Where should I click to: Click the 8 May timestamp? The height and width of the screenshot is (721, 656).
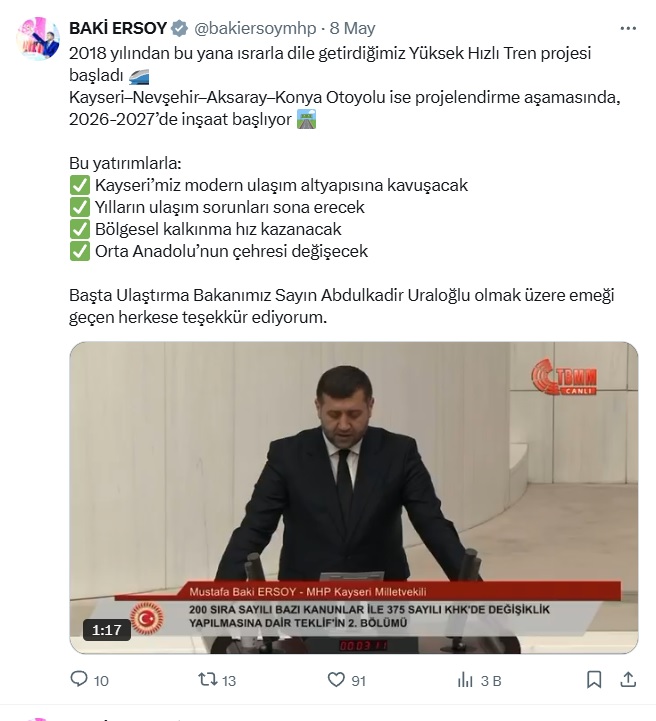pyautogui.click(x=352, y=29)
